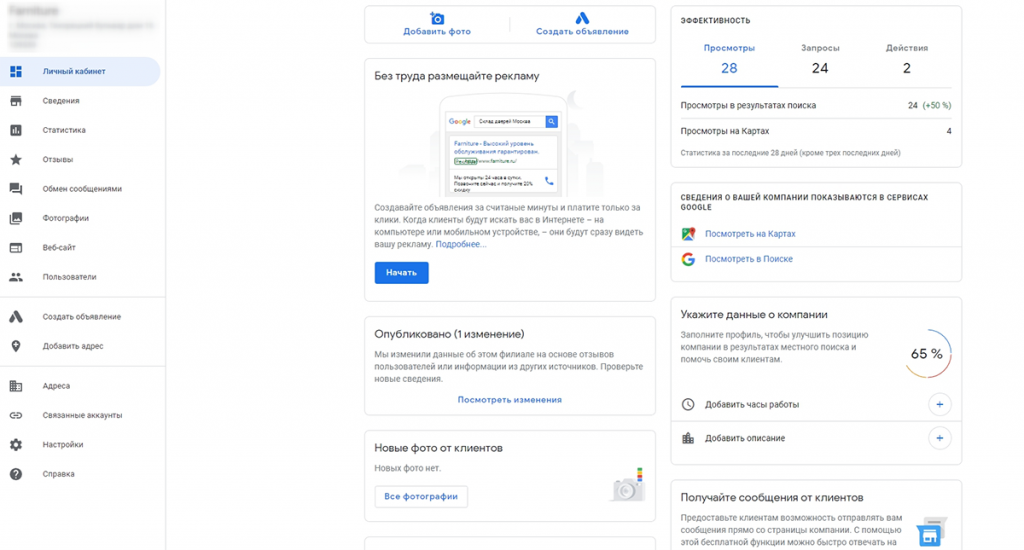Open Фотографии in the sidebar menu
Viewport: 1024px width, 550px height.
(x=66, y=218)
